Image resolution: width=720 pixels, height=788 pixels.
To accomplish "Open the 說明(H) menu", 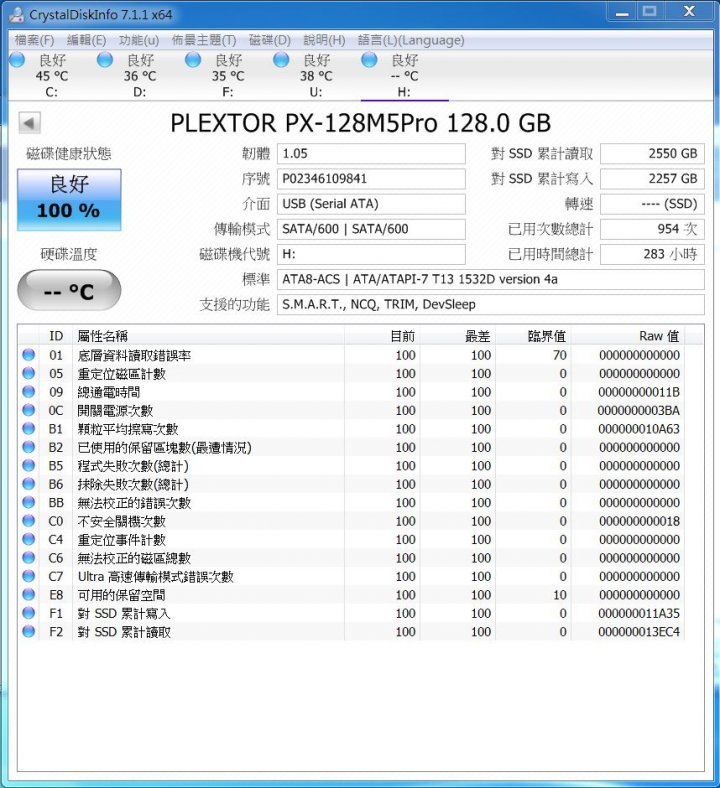I will pyautogui.click(x=324, y=40).
